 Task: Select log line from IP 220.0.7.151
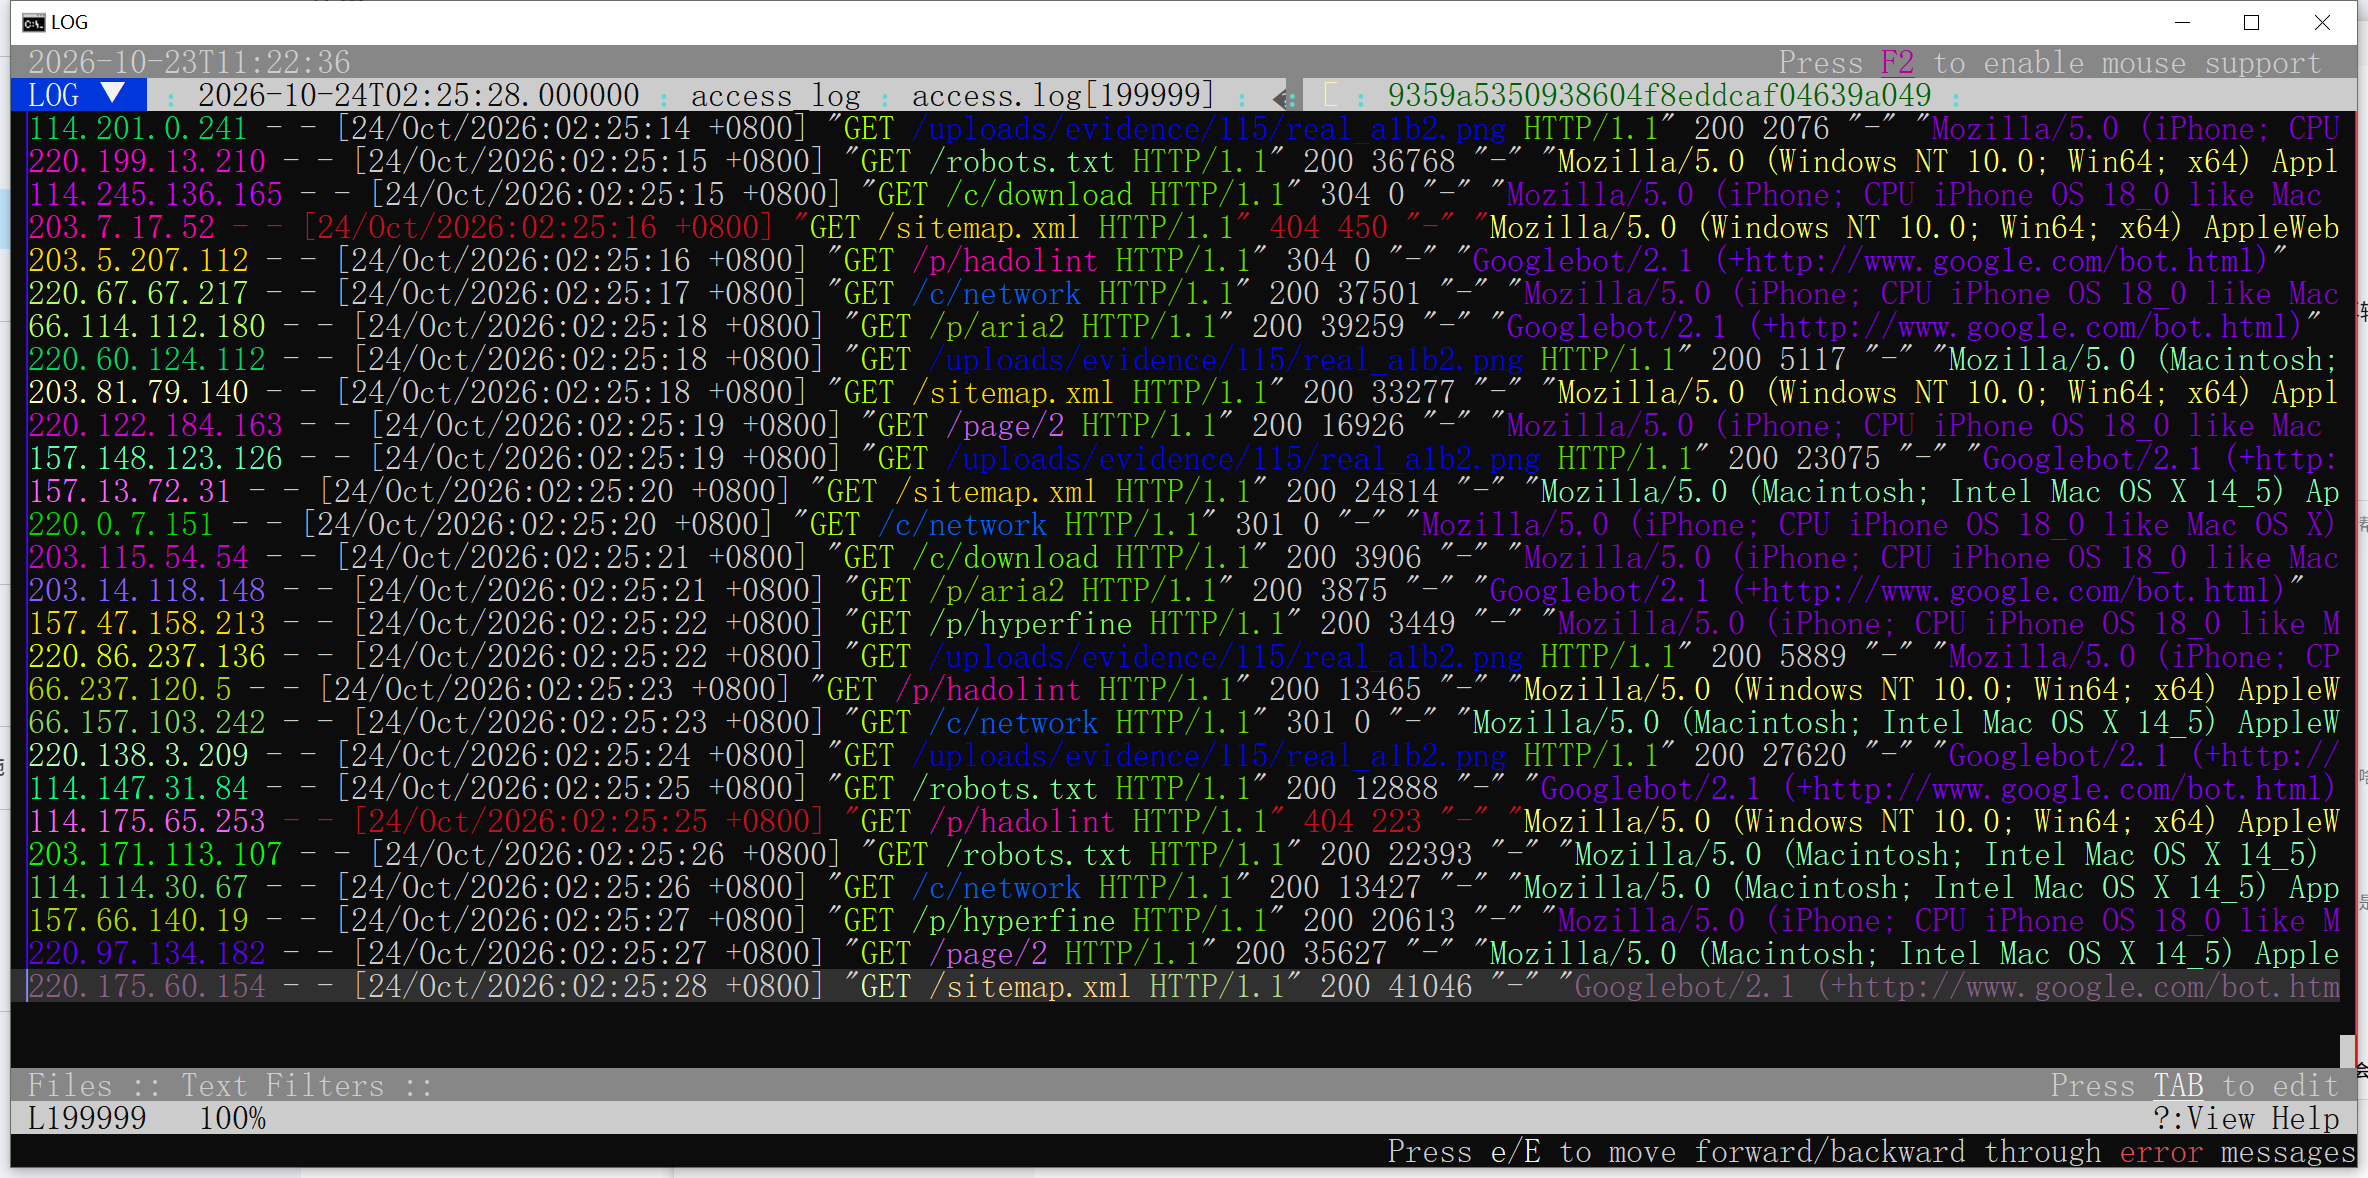pyautogui.click(x=1183, y=524)
